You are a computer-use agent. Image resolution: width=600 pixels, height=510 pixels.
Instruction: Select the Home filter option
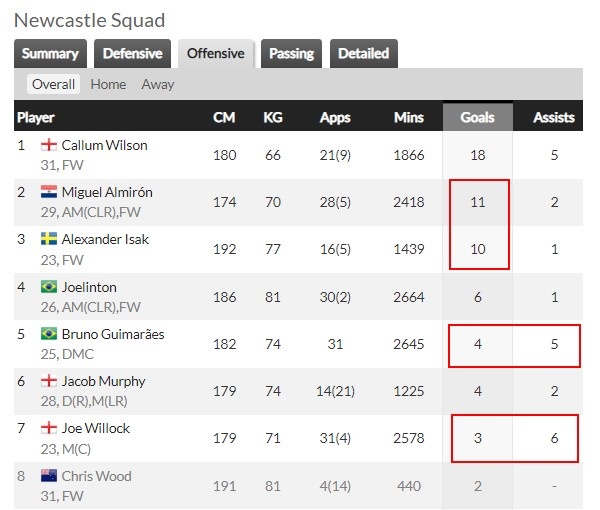pyautogui.click(x=108, y=84)
